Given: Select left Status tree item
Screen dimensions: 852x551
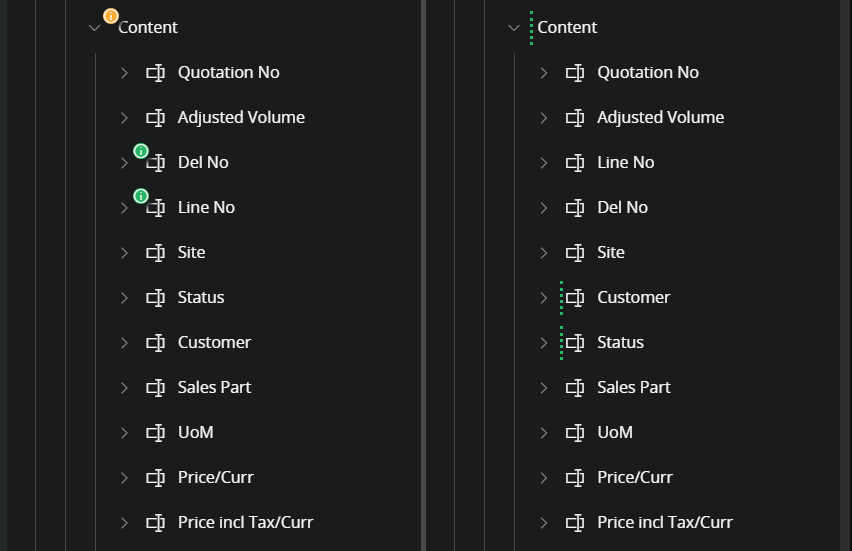Looking at the screenshot, I should click(201, 298).
